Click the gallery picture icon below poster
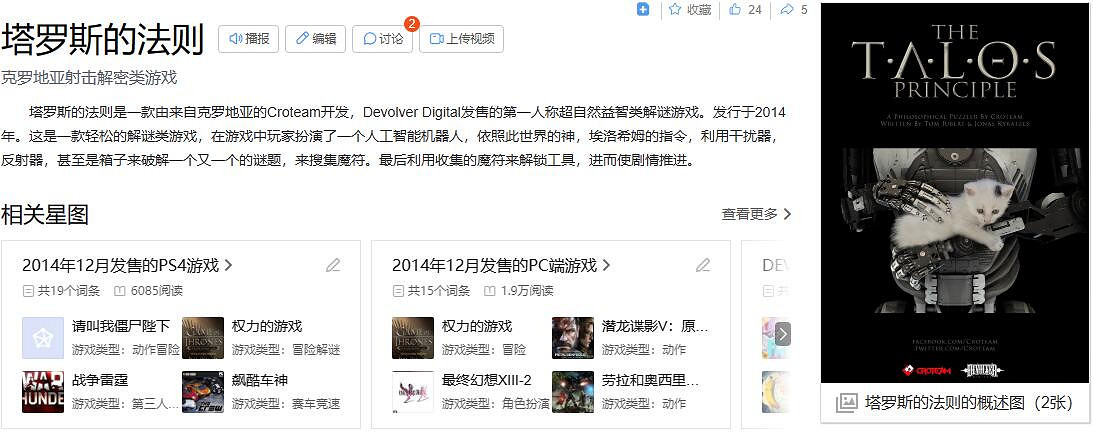Screen dimensions: 1093x432 pyautogui.click(x=846, y=403)
